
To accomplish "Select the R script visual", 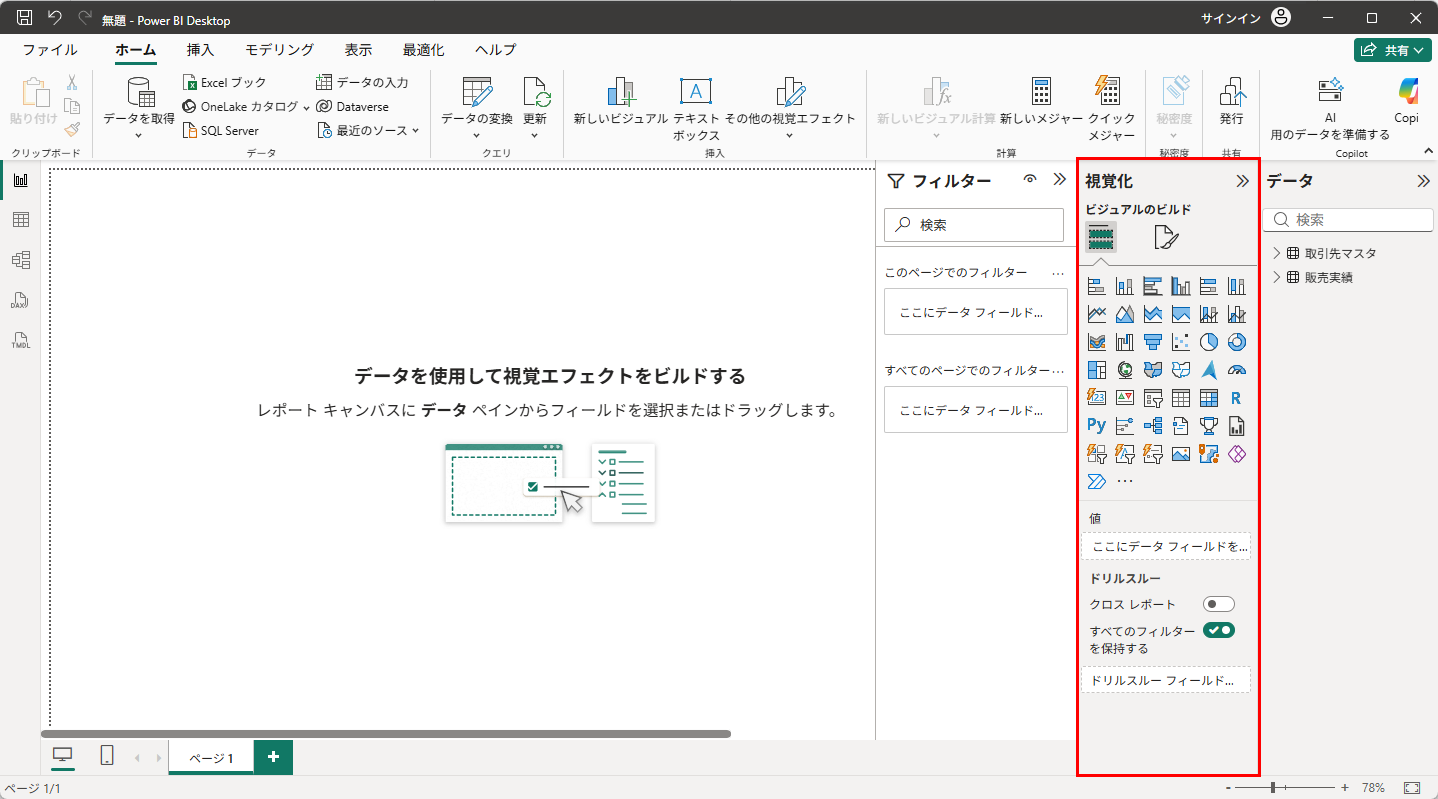I will tap(1237, 398).
